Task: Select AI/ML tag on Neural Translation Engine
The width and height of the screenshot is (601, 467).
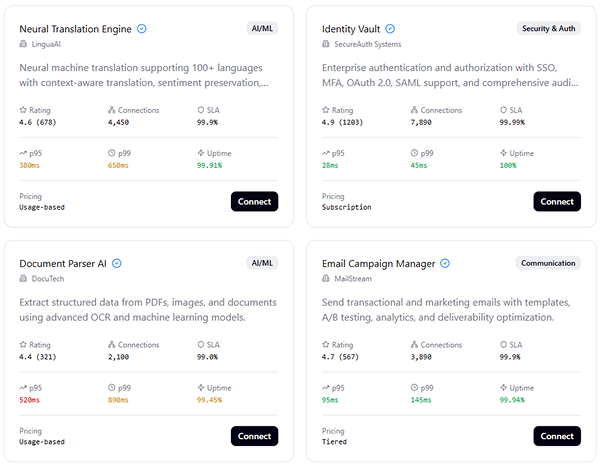Action: 262,28
